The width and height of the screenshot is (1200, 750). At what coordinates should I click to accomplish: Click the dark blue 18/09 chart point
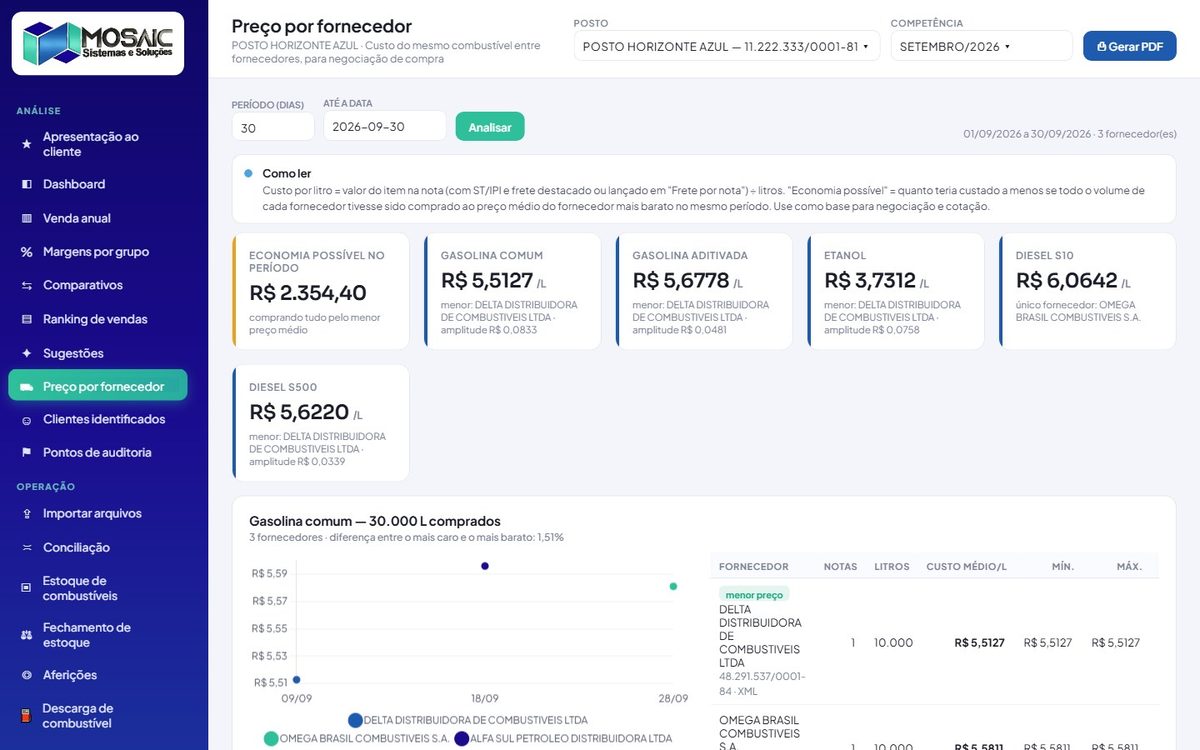coord(485,566)
